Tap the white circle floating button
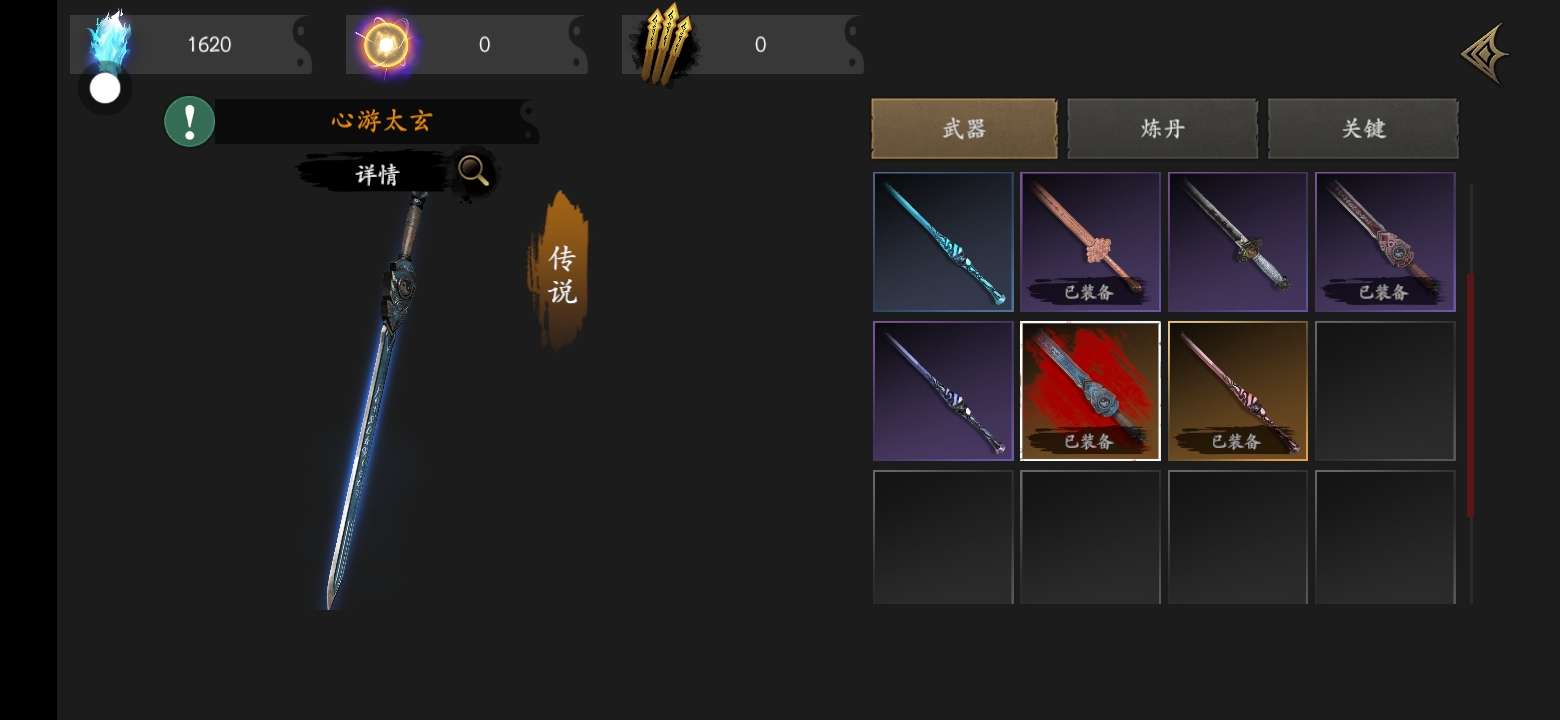The height and width of the screenshot is (720, 1560). click(105, 88)
